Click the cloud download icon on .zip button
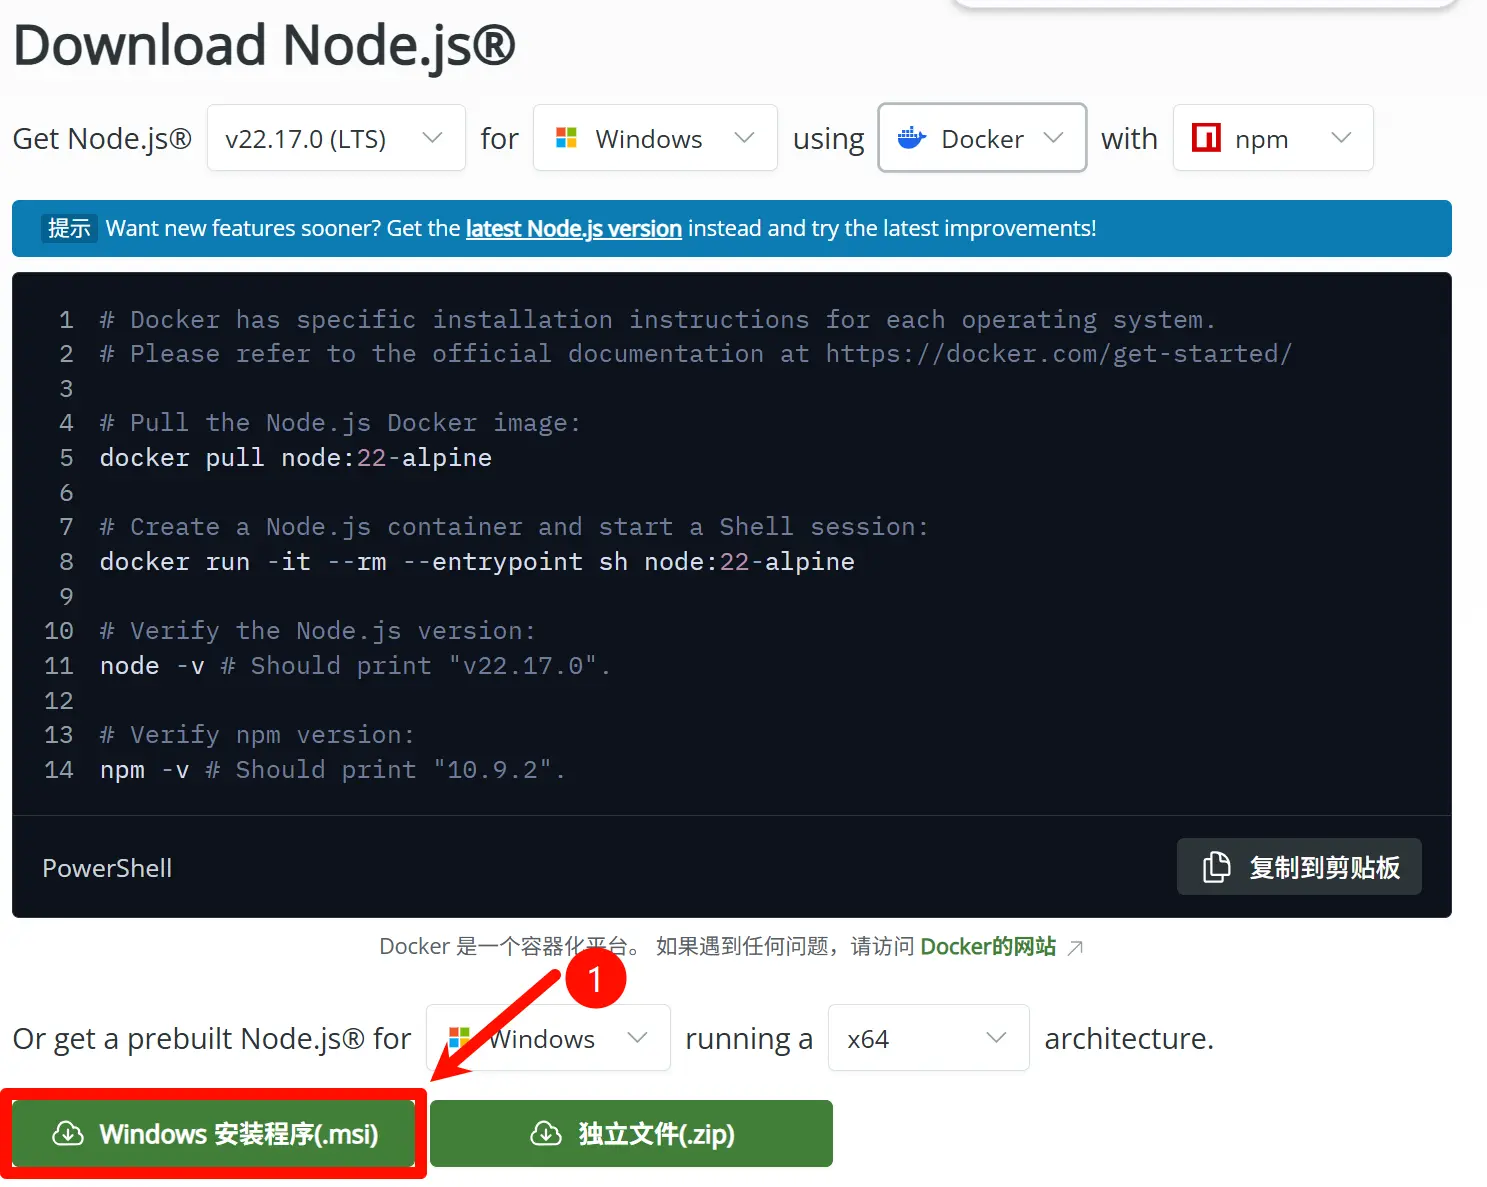This screenshot has width=1487, height=1187. click(546, 1133)
